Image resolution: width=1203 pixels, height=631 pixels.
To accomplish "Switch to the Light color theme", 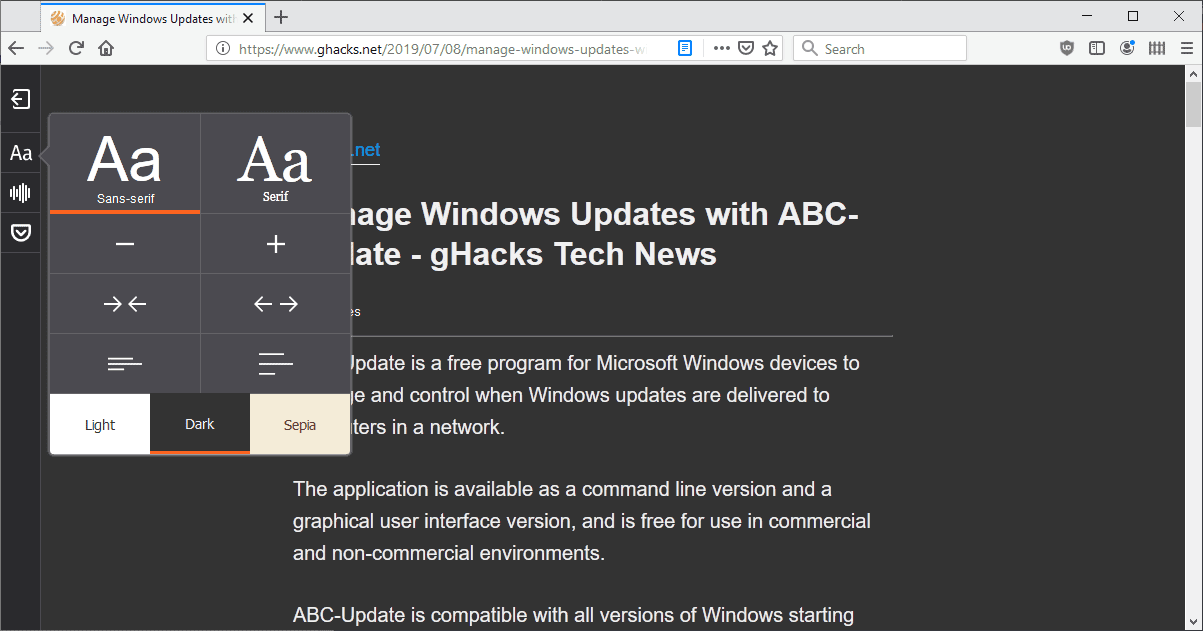I will coord(100,424).
